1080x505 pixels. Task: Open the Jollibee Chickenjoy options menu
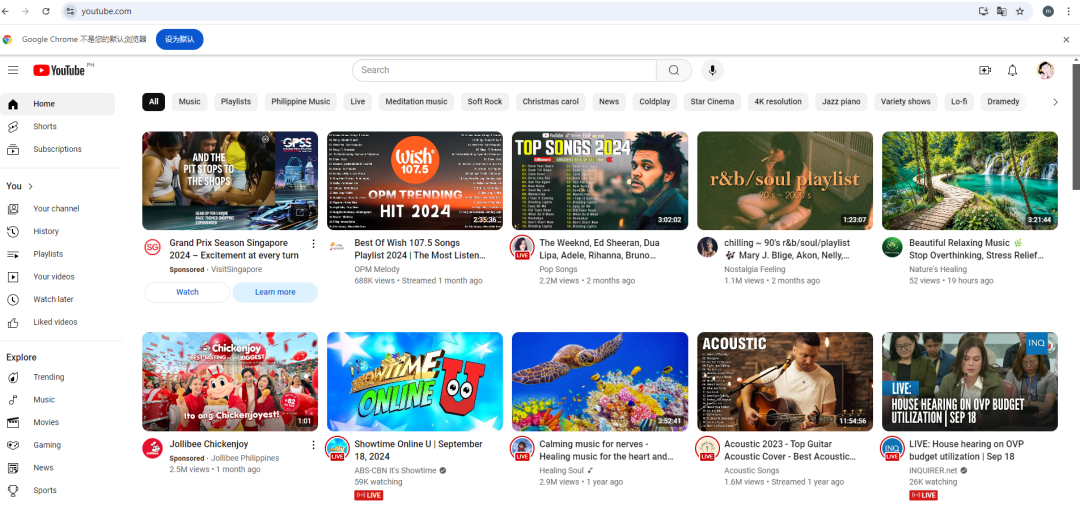pos(313,445)
